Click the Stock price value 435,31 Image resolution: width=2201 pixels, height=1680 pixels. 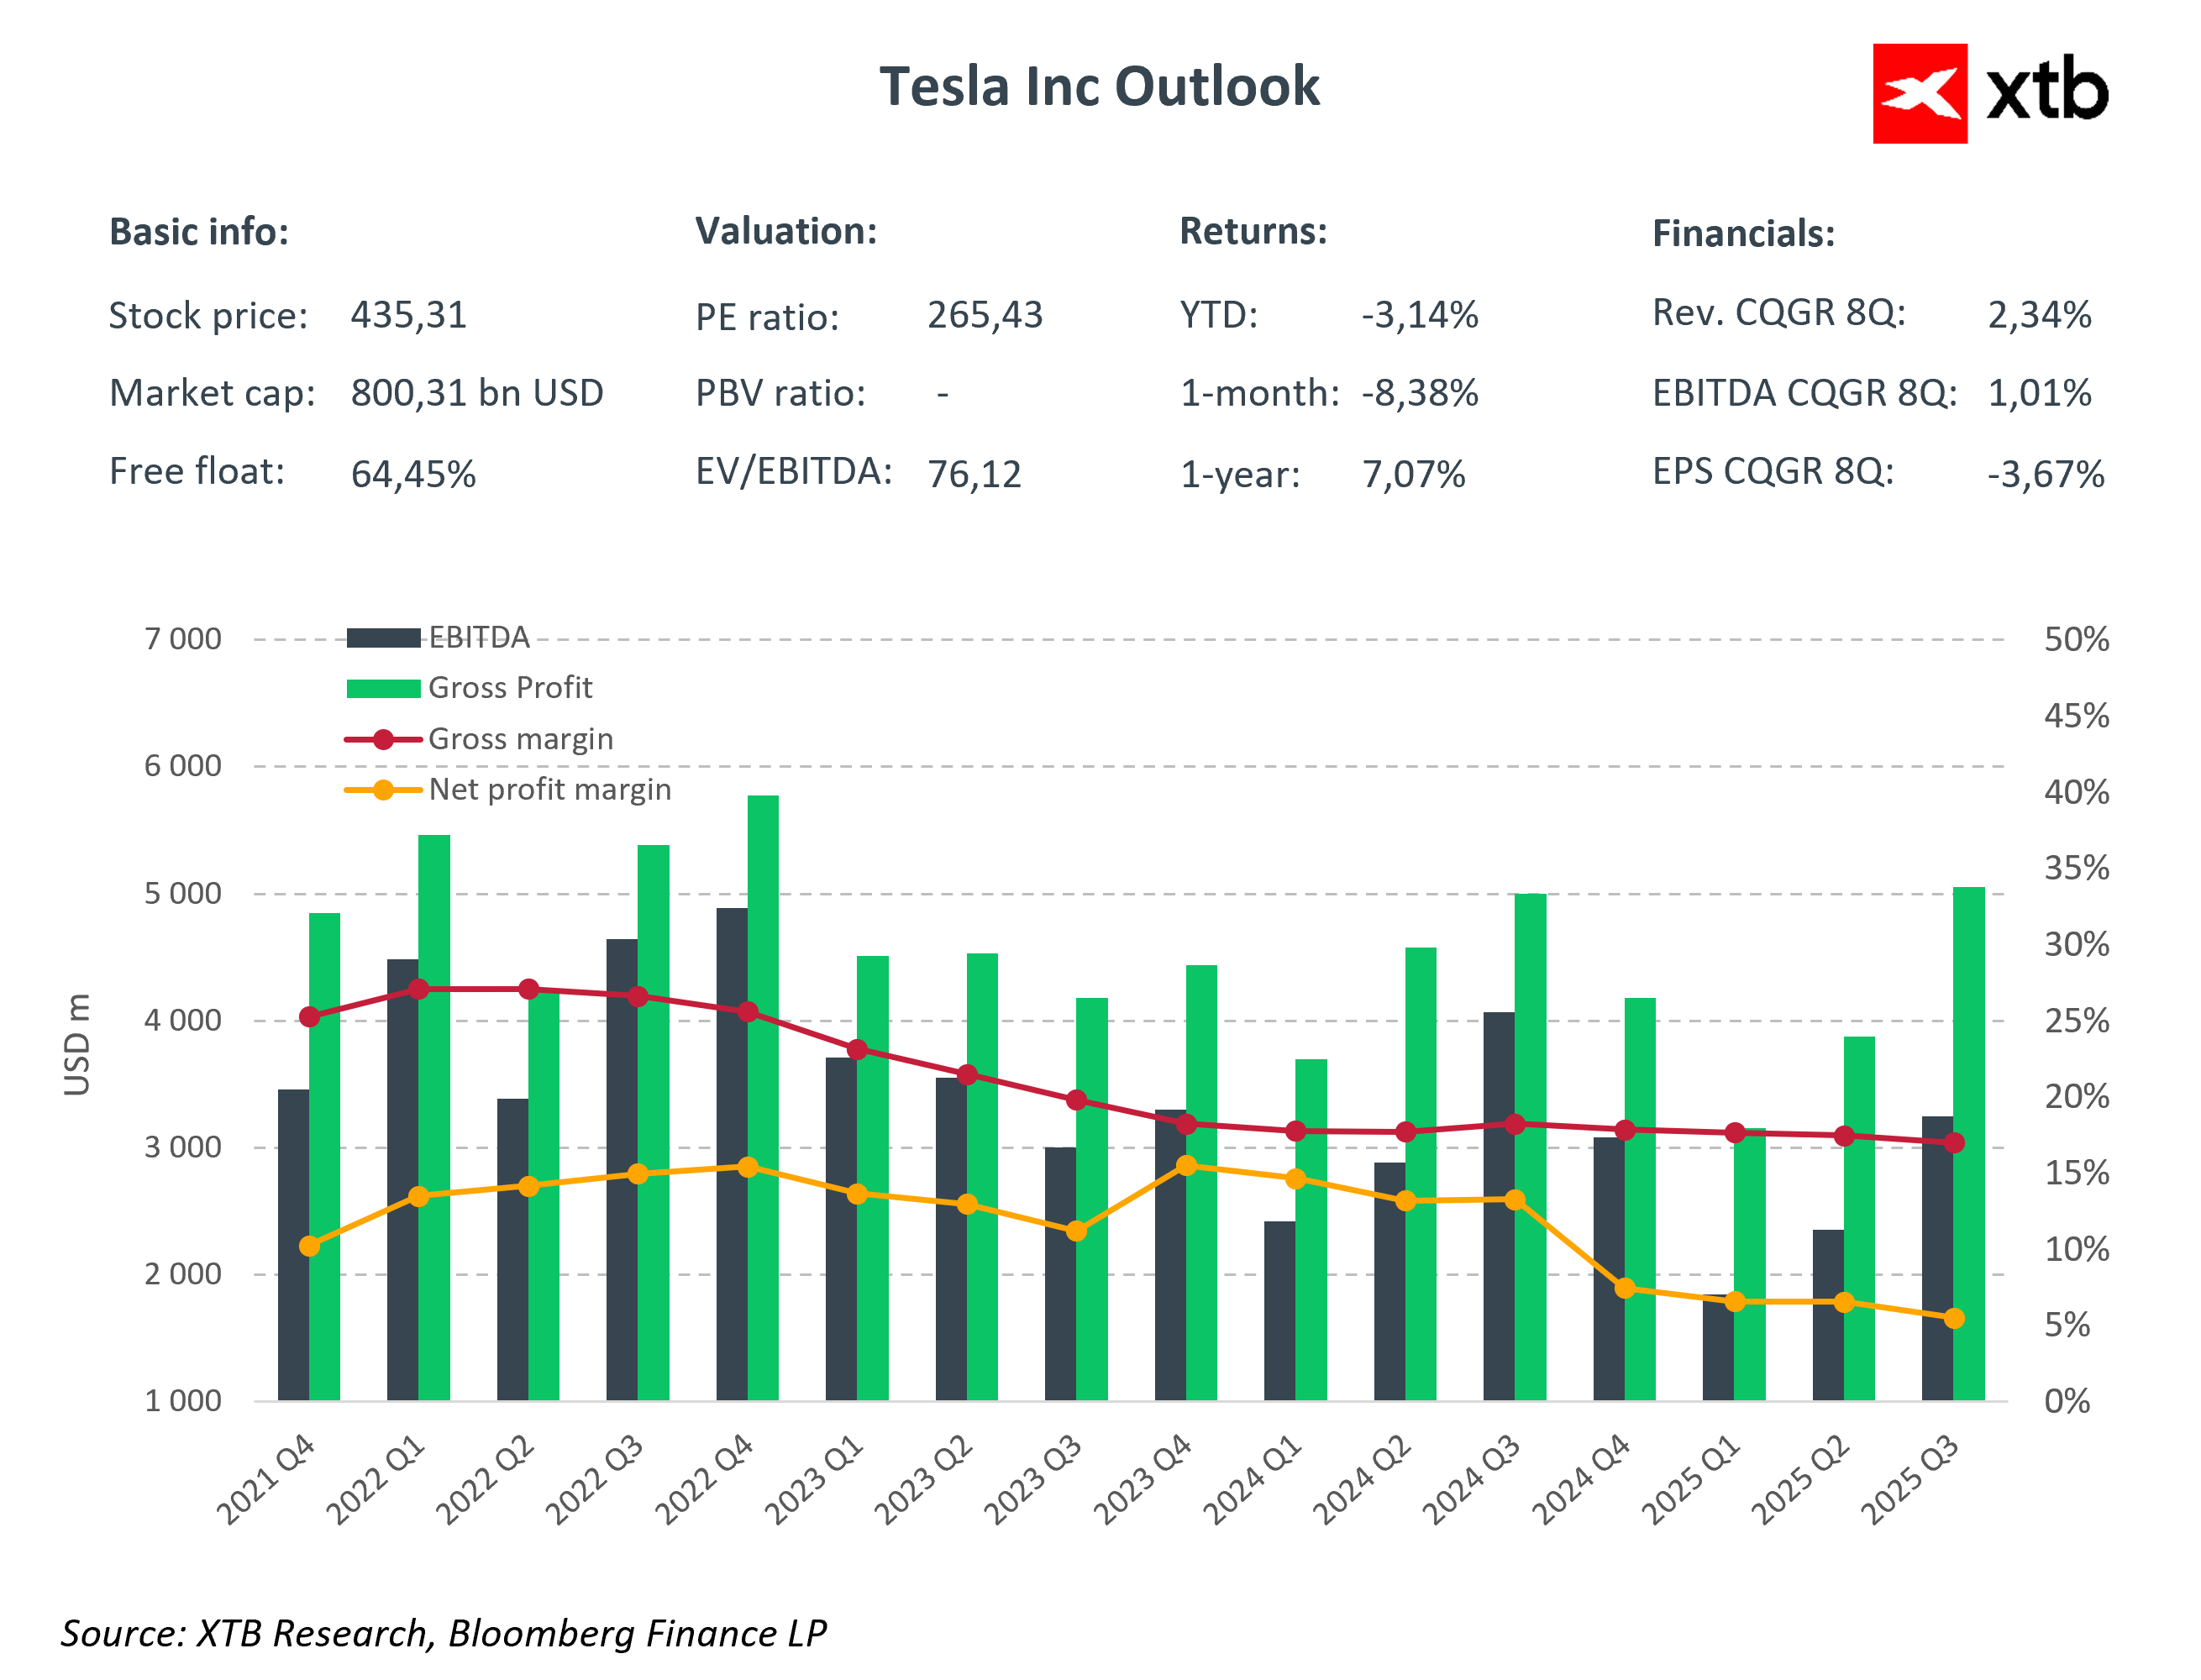(408, 315)
